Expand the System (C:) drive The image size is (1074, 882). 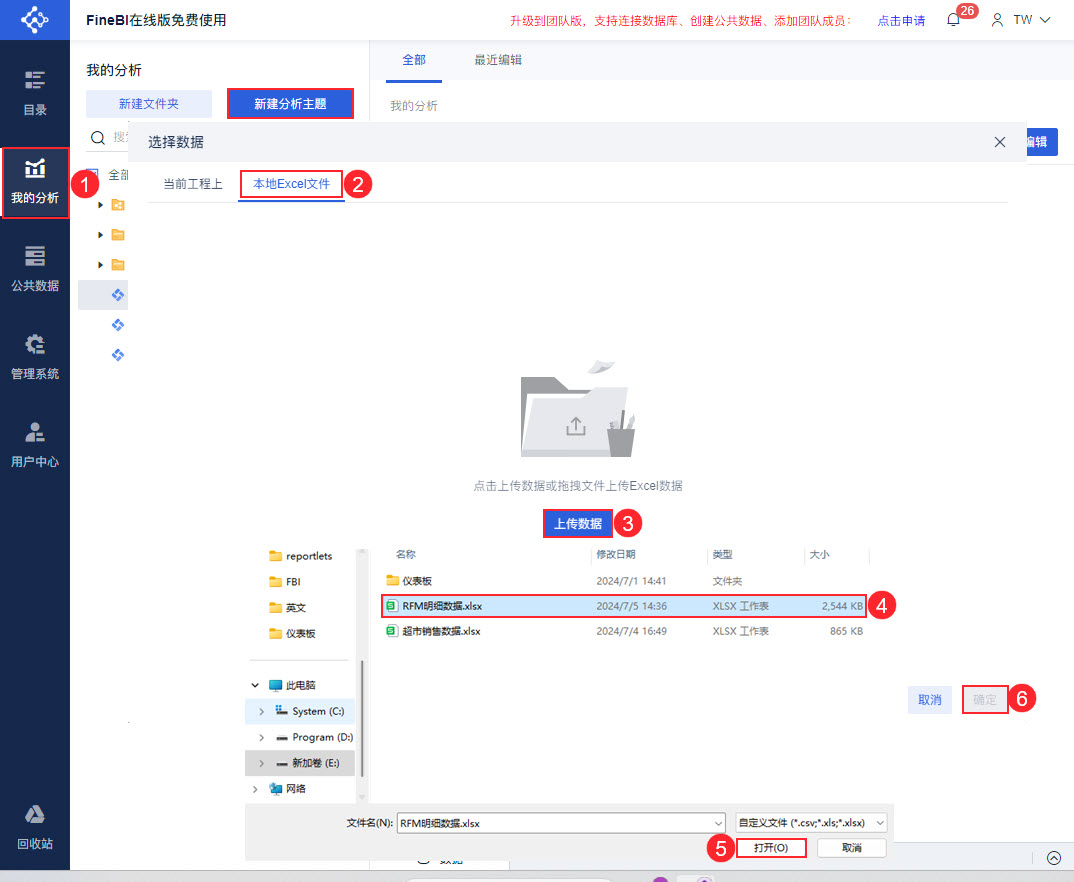[262, 711]
